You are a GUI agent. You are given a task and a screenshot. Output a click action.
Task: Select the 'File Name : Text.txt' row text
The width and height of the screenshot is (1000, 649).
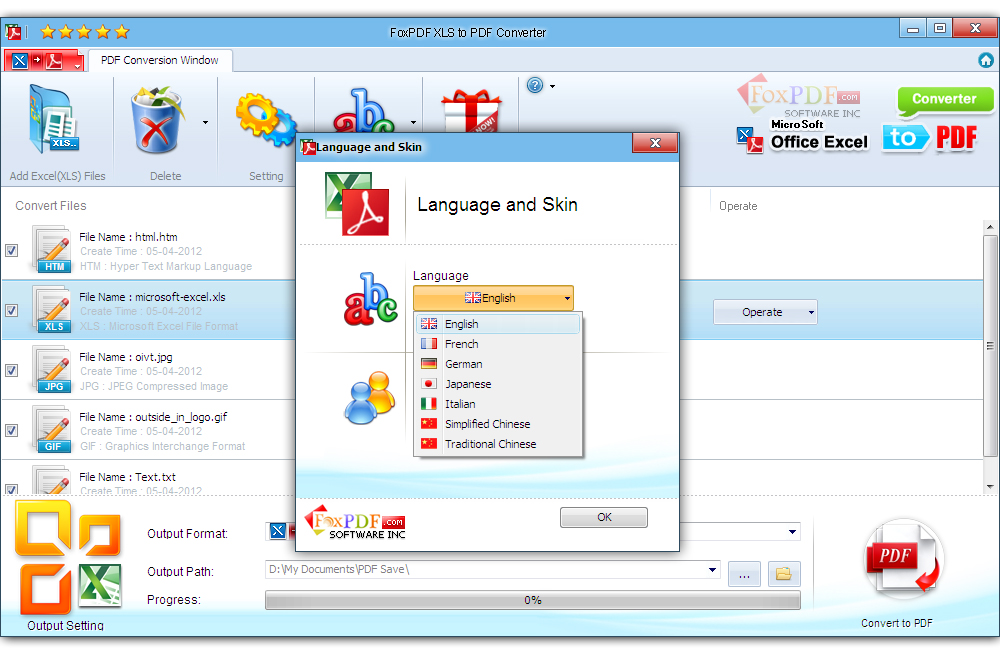click(128, 477)
